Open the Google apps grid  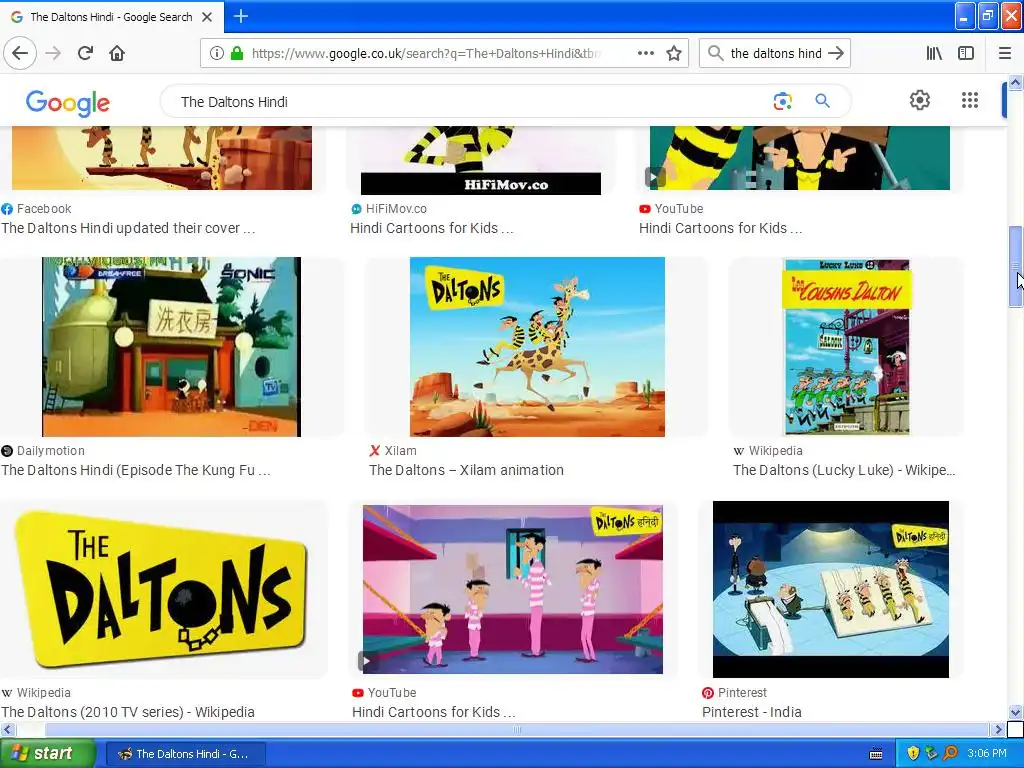[x=970, y=100]
